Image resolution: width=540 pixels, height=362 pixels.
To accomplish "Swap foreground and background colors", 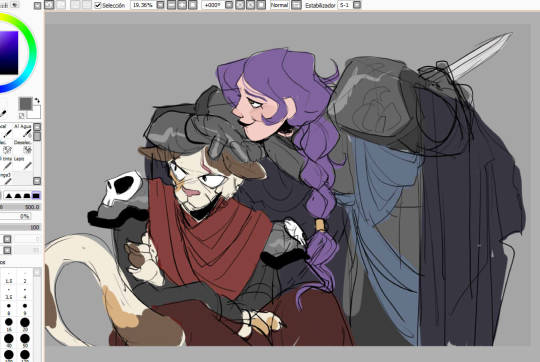I will [x=37, y=101].
